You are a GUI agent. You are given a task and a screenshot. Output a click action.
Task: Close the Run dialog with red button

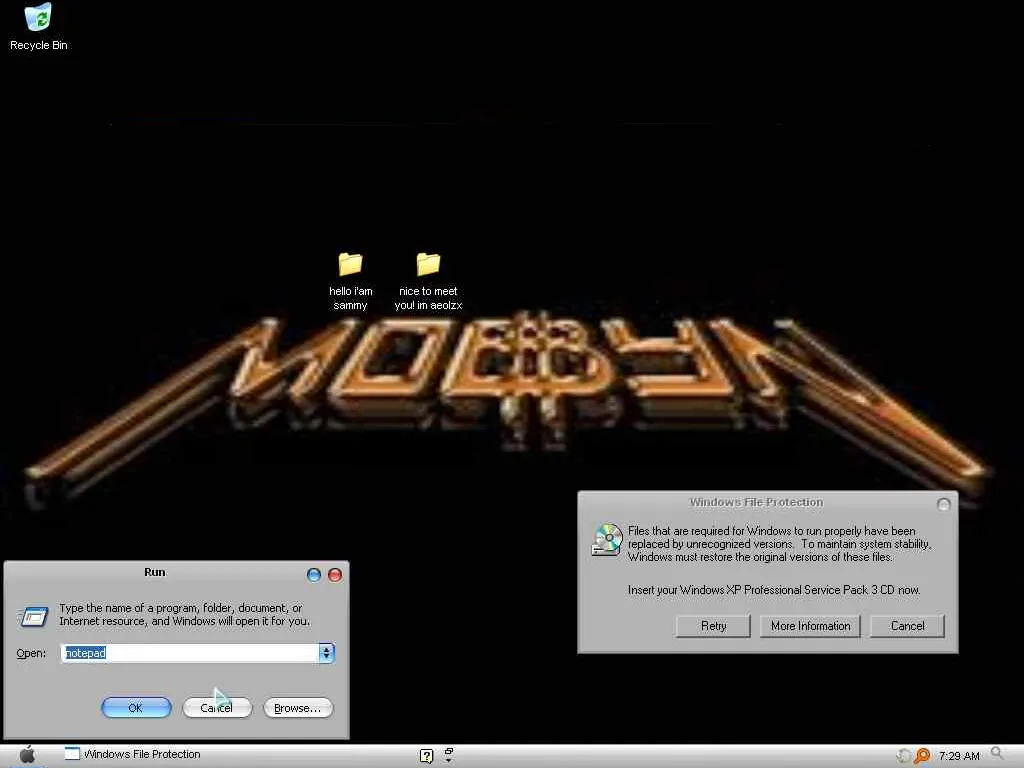pyautogui.click(x=335, y=575)
